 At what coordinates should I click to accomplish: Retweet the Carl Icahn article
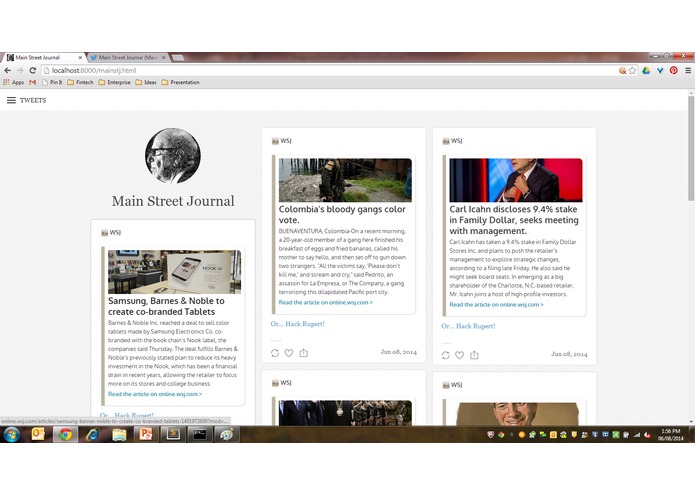pyautogui.click(x=445, y=355)
